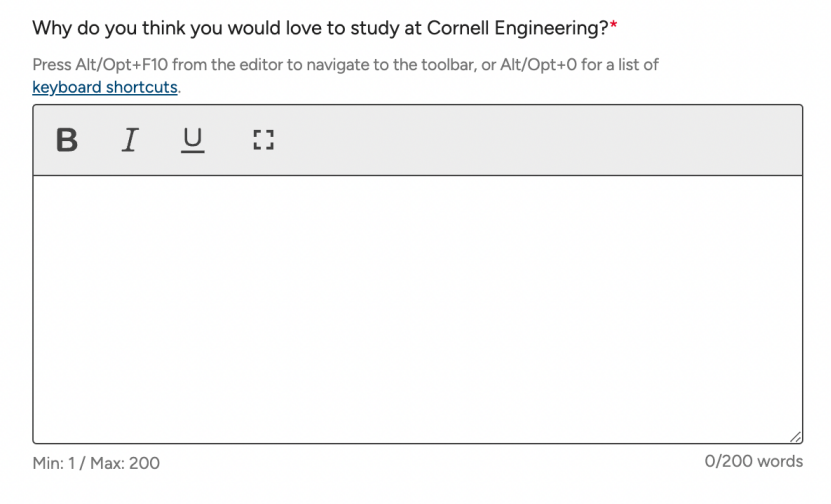831x504 pixels.
Task: Click the 0/200 words counter
Action: tap(754, 462)
